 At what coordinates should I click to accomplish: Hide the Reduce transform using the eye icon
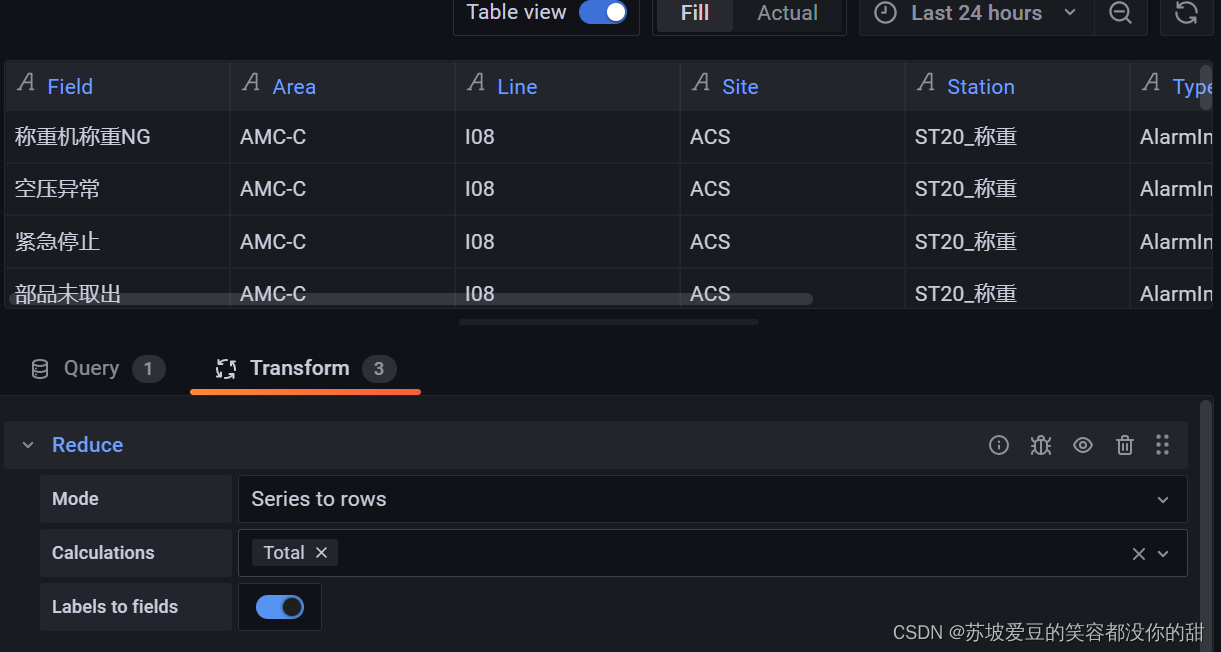coord(1082,445)
